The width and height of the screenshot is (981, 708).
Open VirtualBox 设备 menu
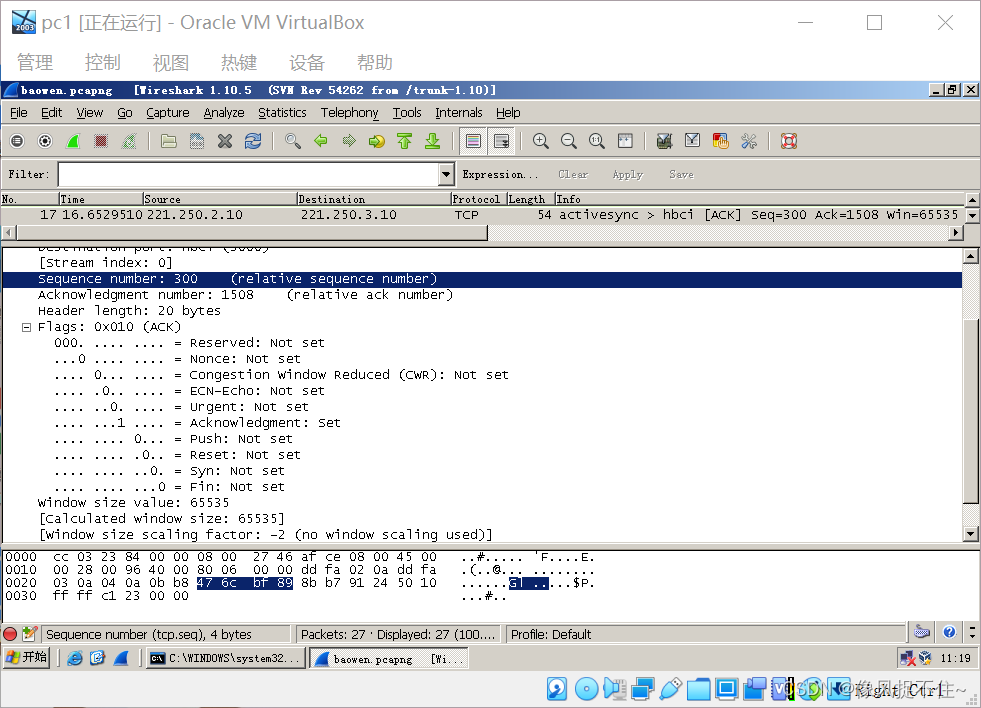point(307,63)
